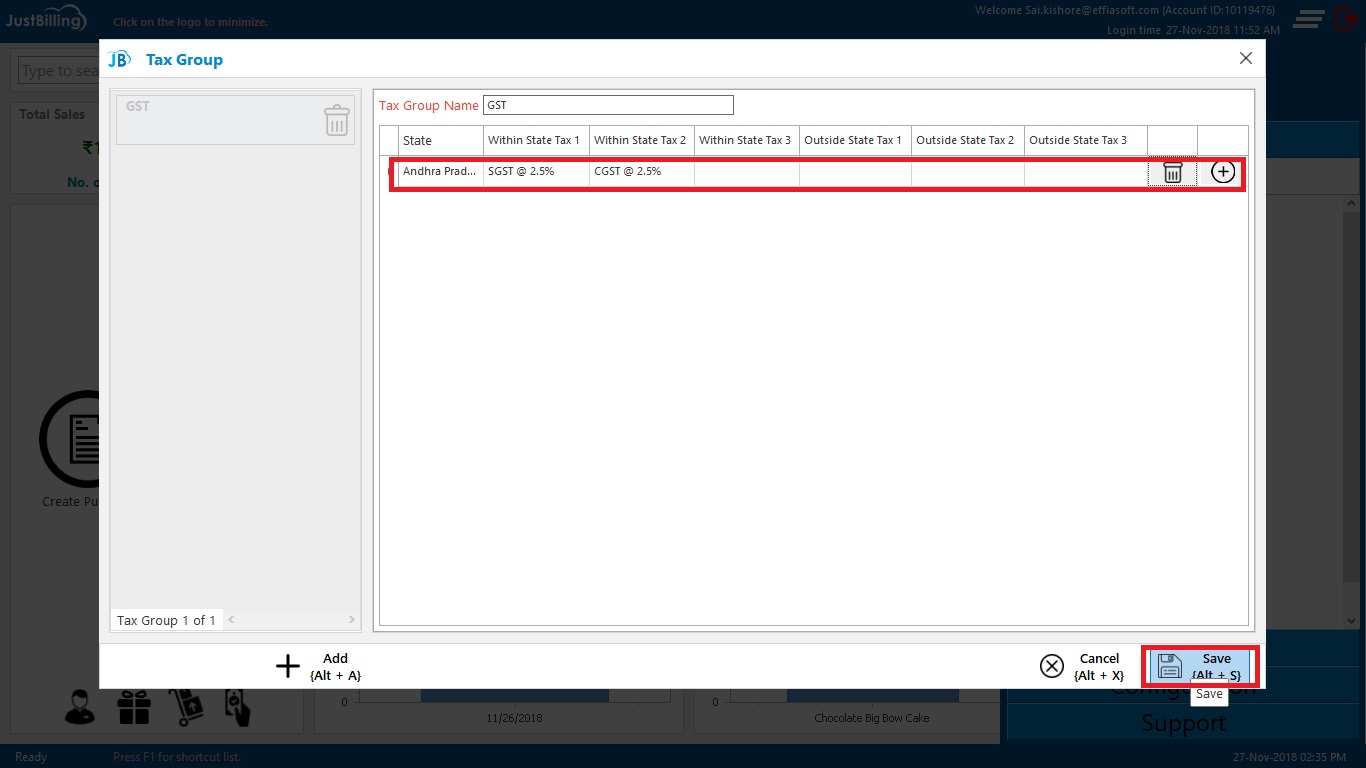
Task: Click Within State Tax 2 column header
Action: [642, 140]
